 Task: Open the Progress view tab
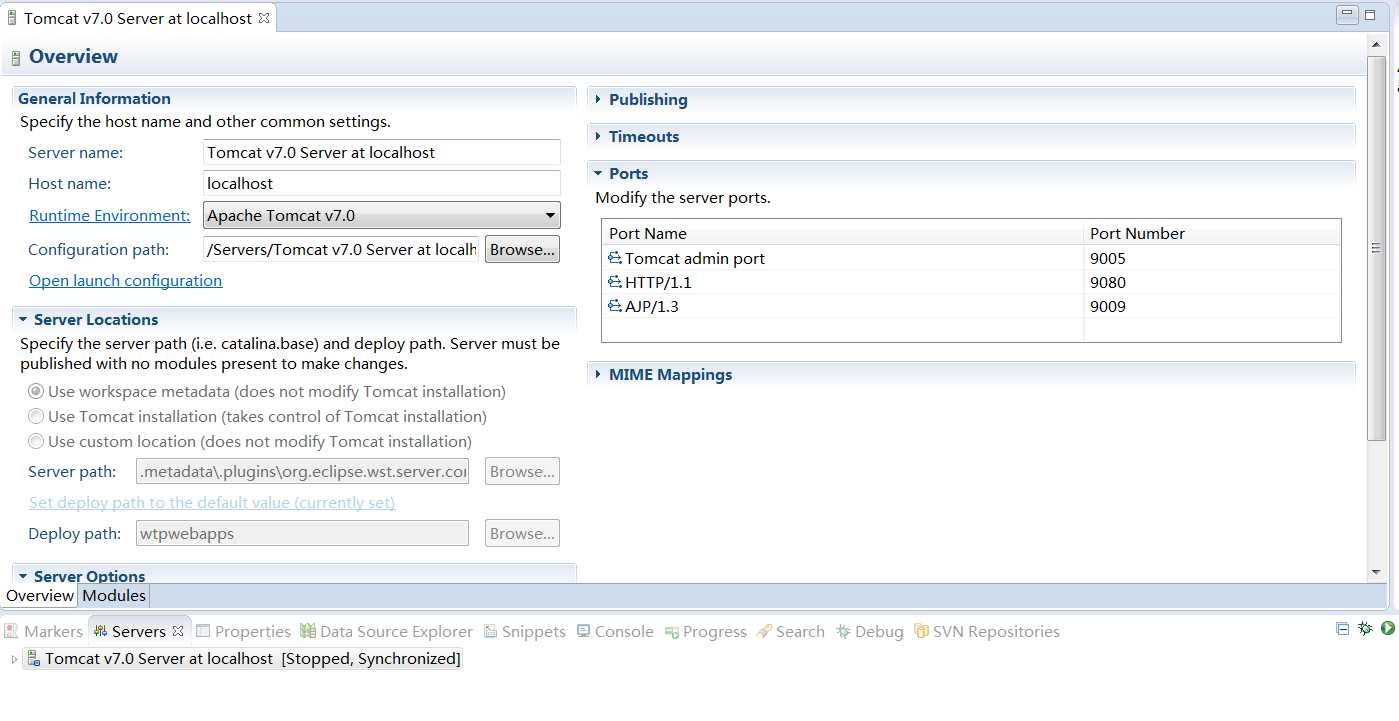(x=706, y=631)
